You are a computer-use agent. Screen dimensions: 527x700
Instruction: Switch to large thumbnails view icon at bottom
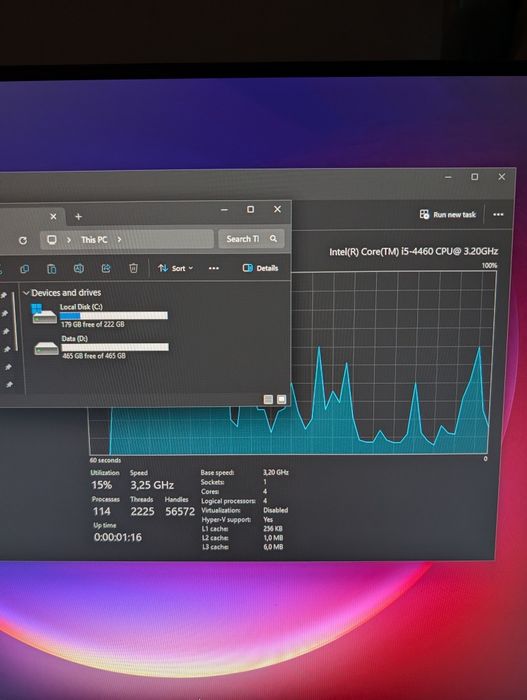pyautogui.click(x=281, y=399)
